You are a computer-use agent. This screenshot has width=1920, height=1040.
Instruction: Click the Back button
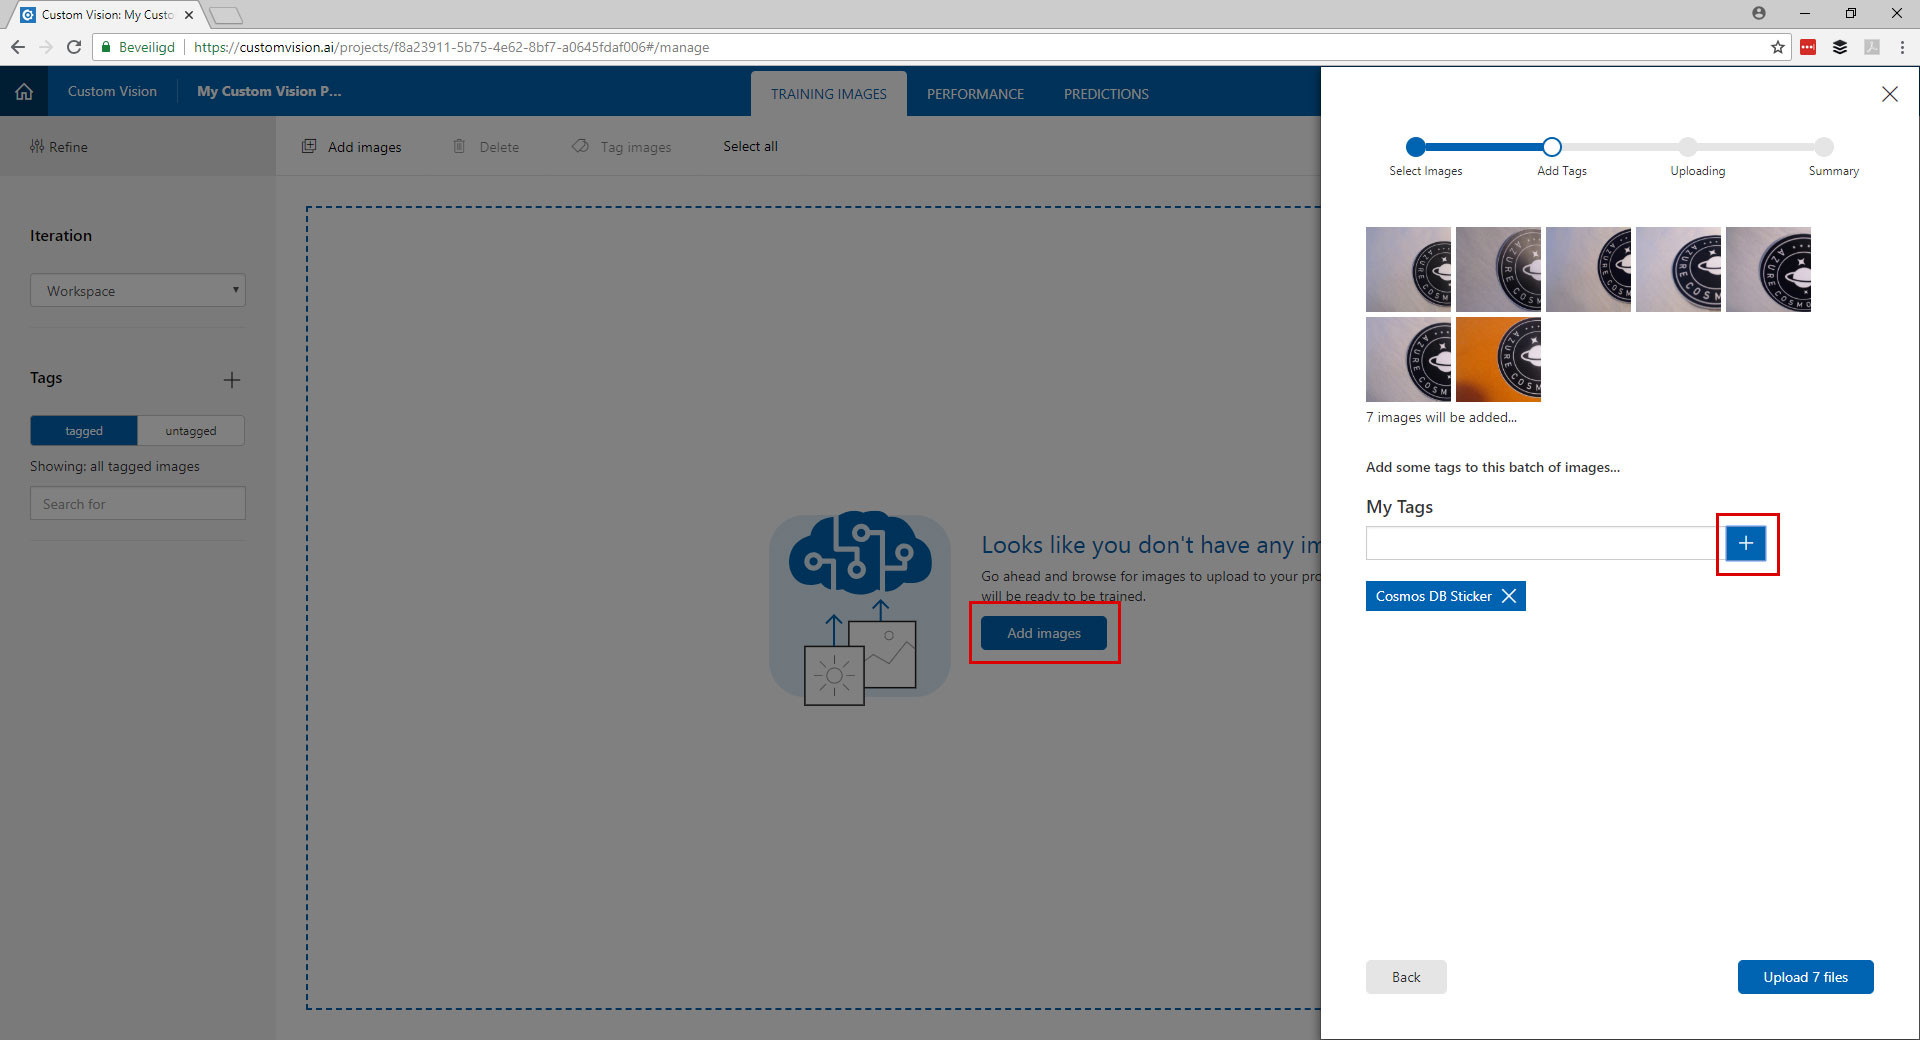1406,977
